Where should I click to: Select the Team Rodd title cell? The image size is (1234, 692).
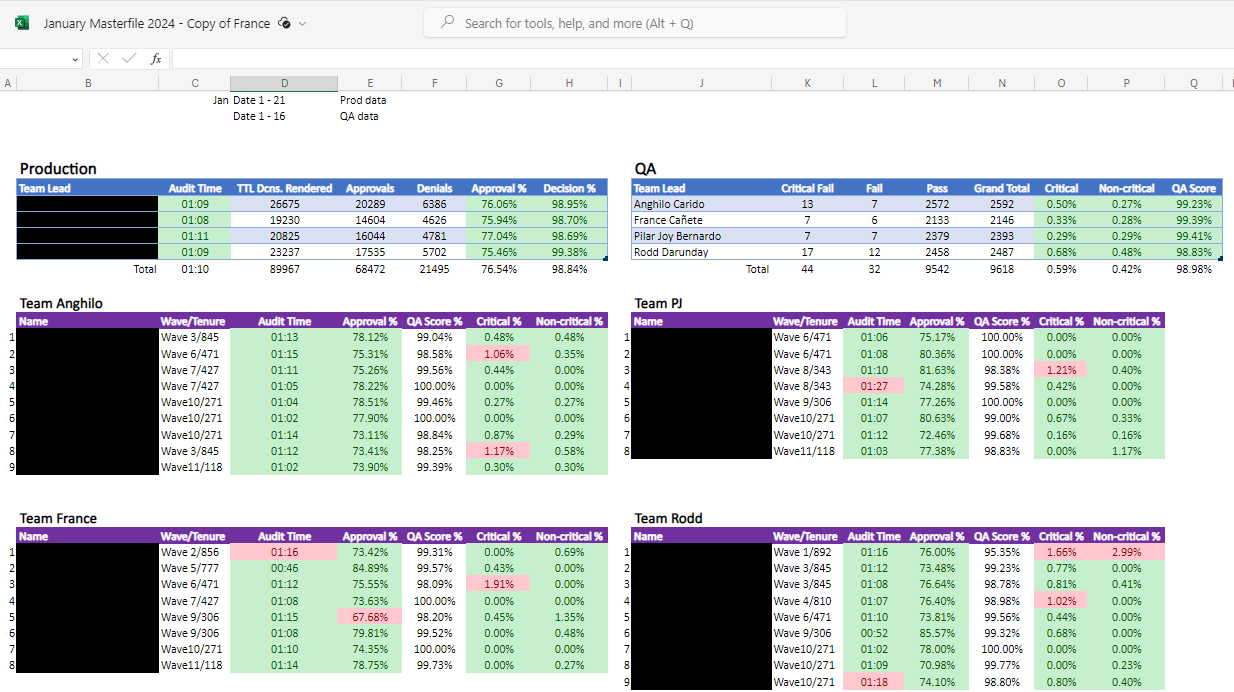coord(669,518)
